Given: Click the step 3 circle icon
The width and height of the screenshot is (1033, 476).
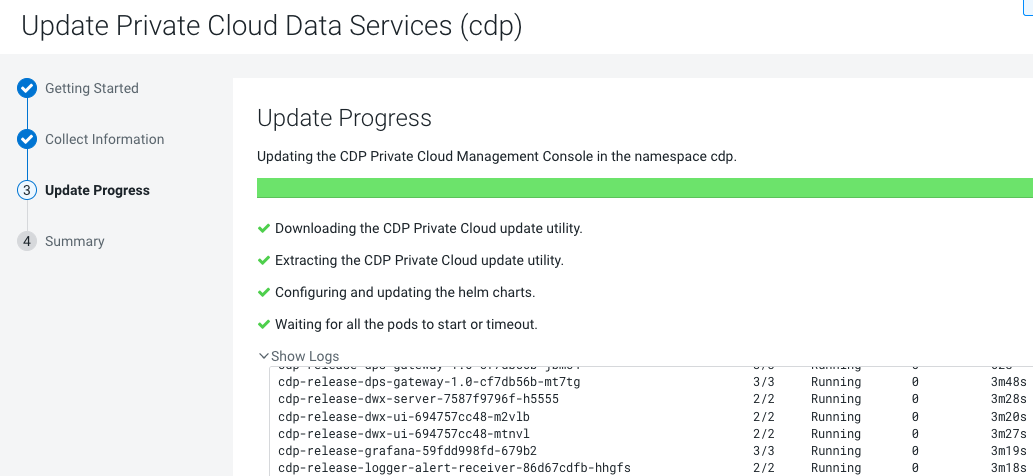Looking at the screenshot, I should pyautogui.click(x=27, y=191).
